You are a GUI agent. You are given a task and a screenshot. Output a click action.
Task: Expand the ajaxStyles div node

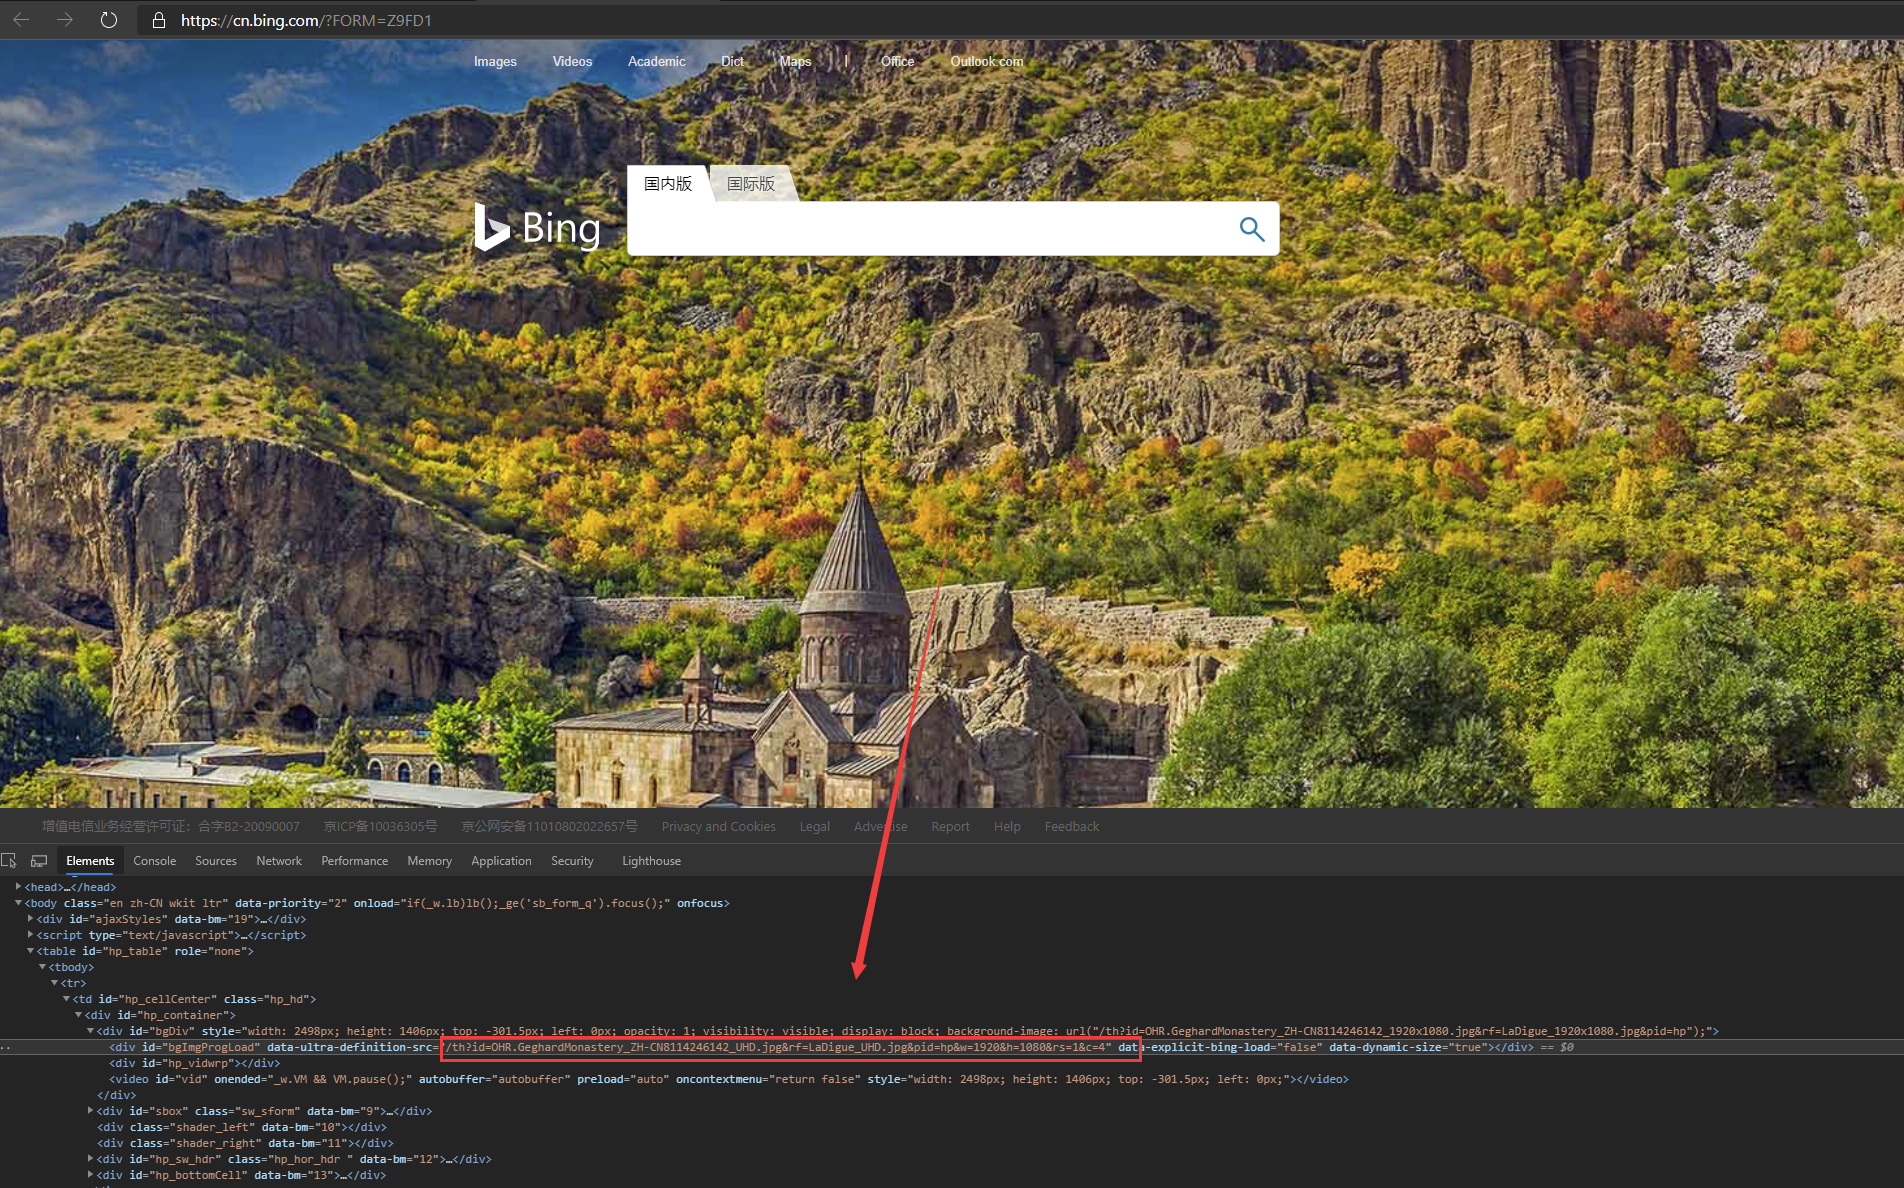click(30, 919)
